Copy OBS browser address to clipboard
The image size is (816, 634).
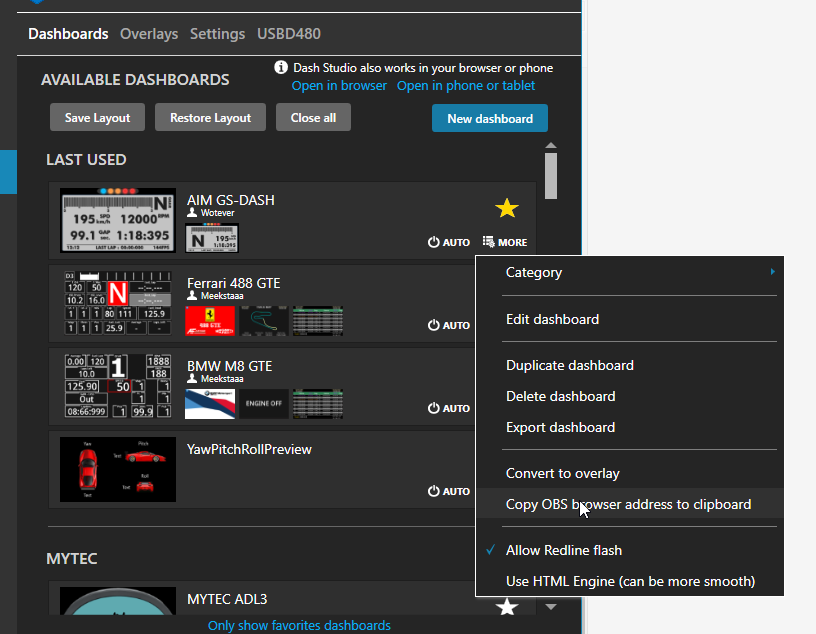629,504
